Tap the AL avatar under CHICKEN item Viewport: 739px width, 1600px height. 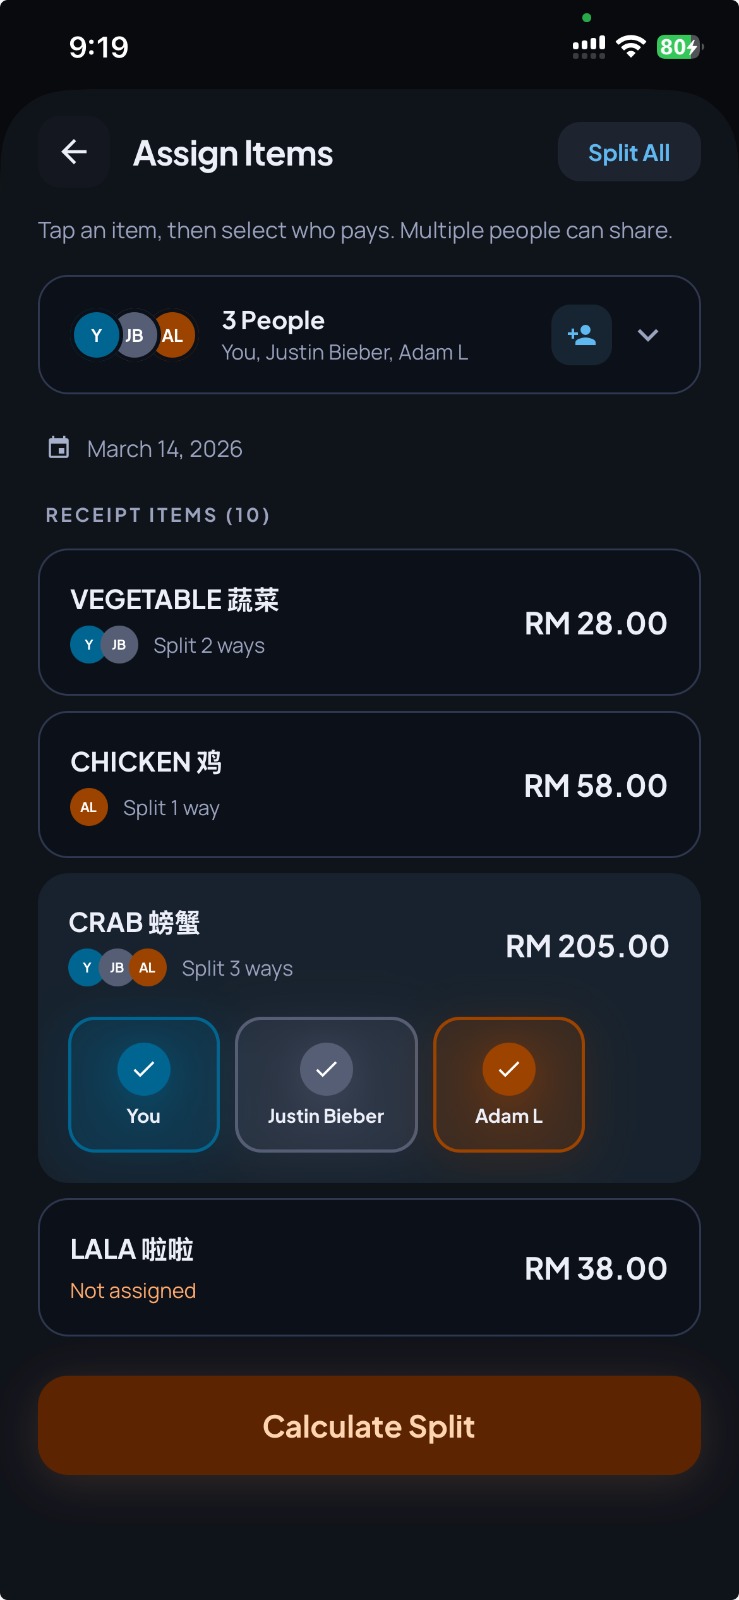88,807
